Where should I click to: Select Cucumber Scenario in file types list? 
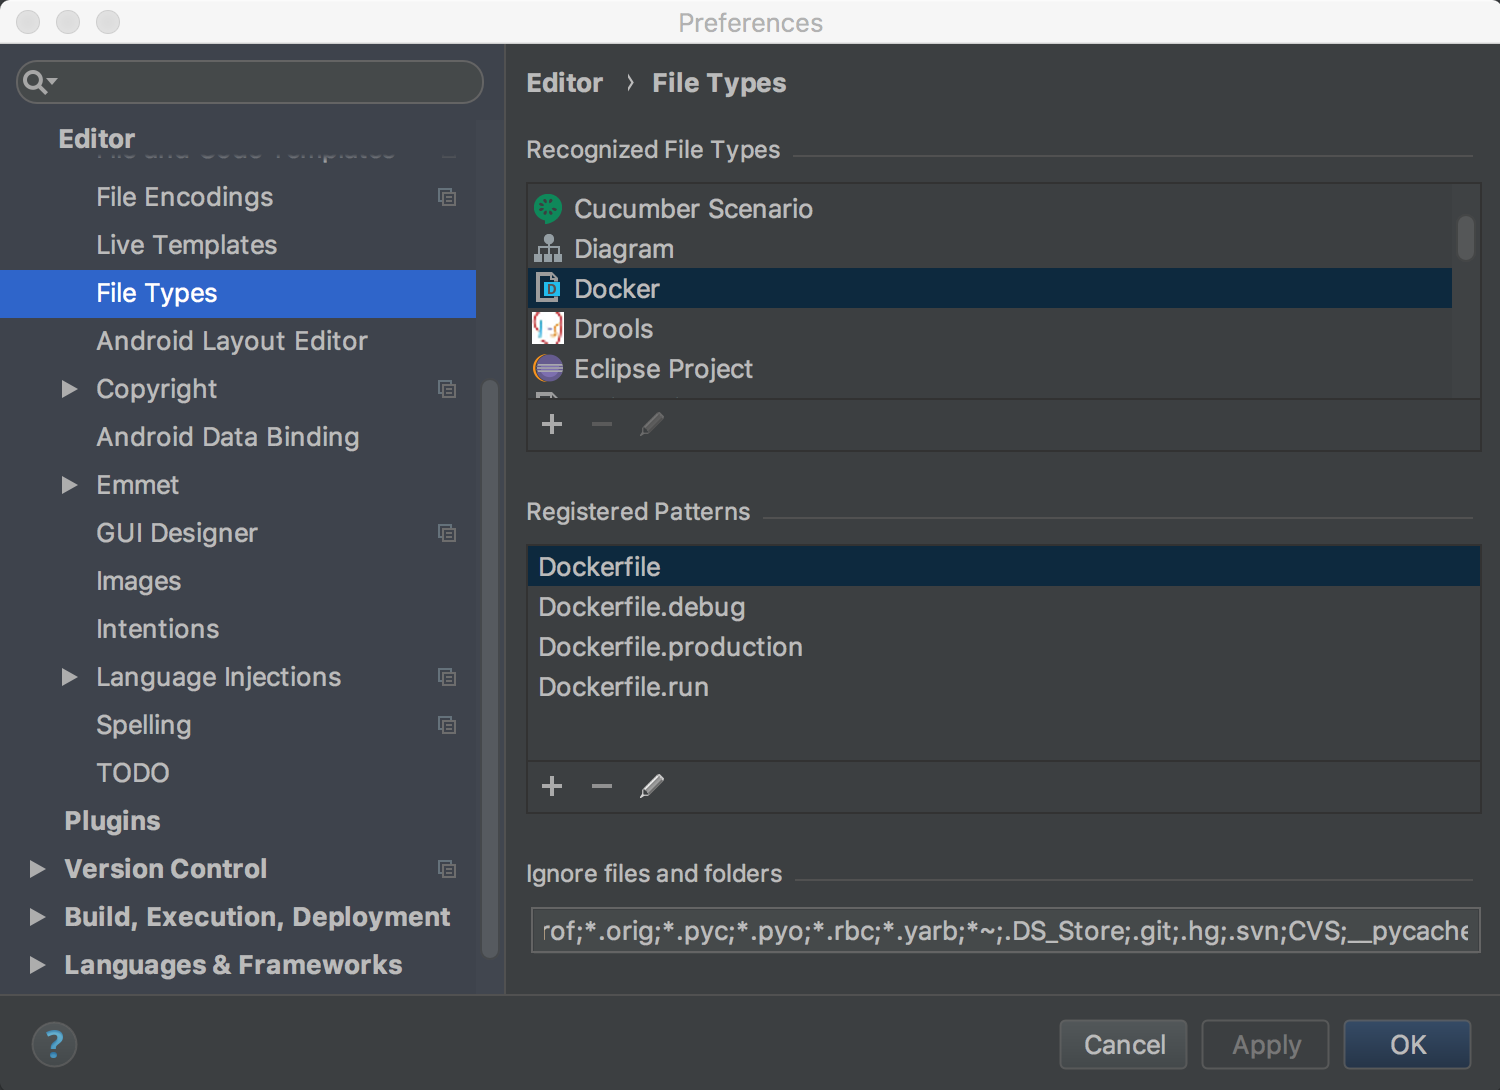click(990, 208)
